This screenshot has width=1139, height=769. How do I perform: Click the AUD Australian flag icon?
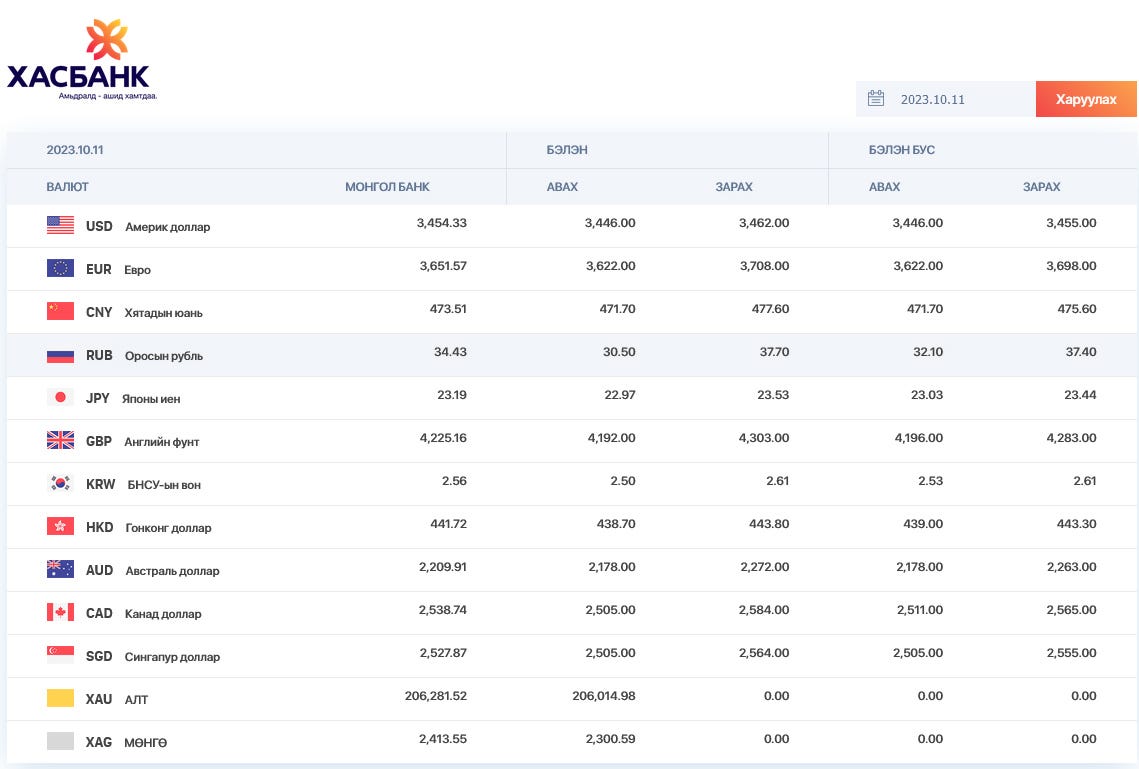coord(60,569)
